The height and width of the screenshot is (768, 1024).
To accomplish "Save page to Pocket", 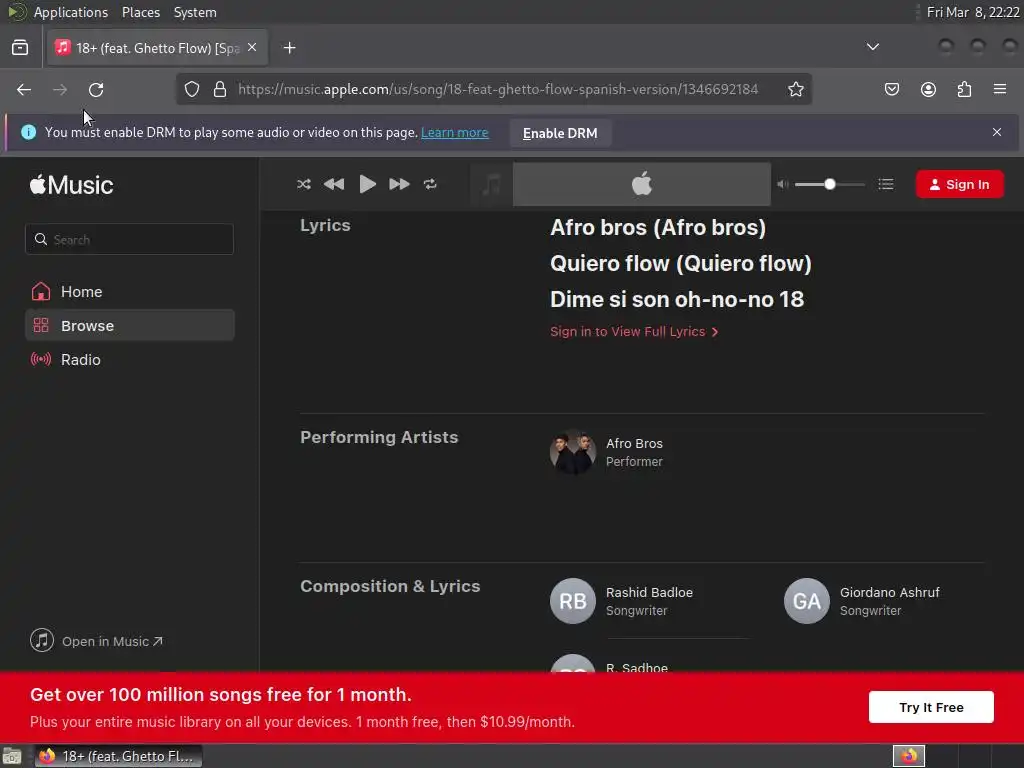I will pos(891,89).
